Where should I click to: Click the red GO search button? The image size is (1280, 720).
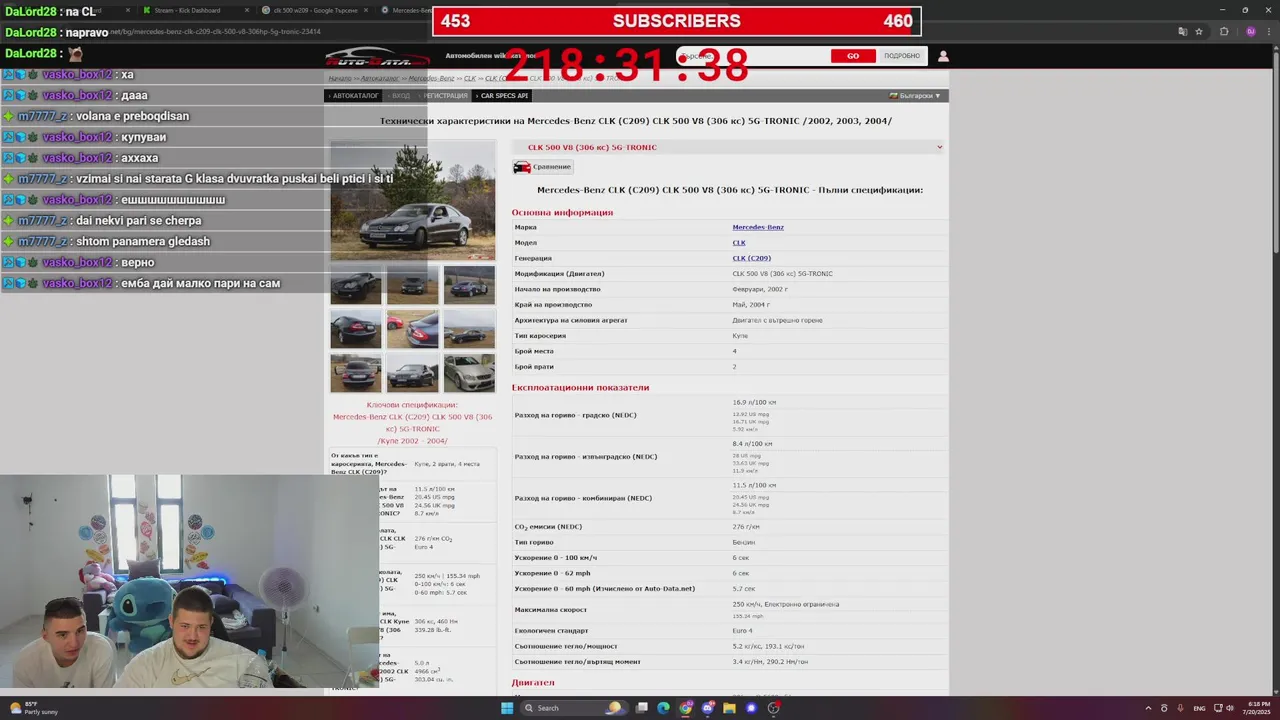853,56
